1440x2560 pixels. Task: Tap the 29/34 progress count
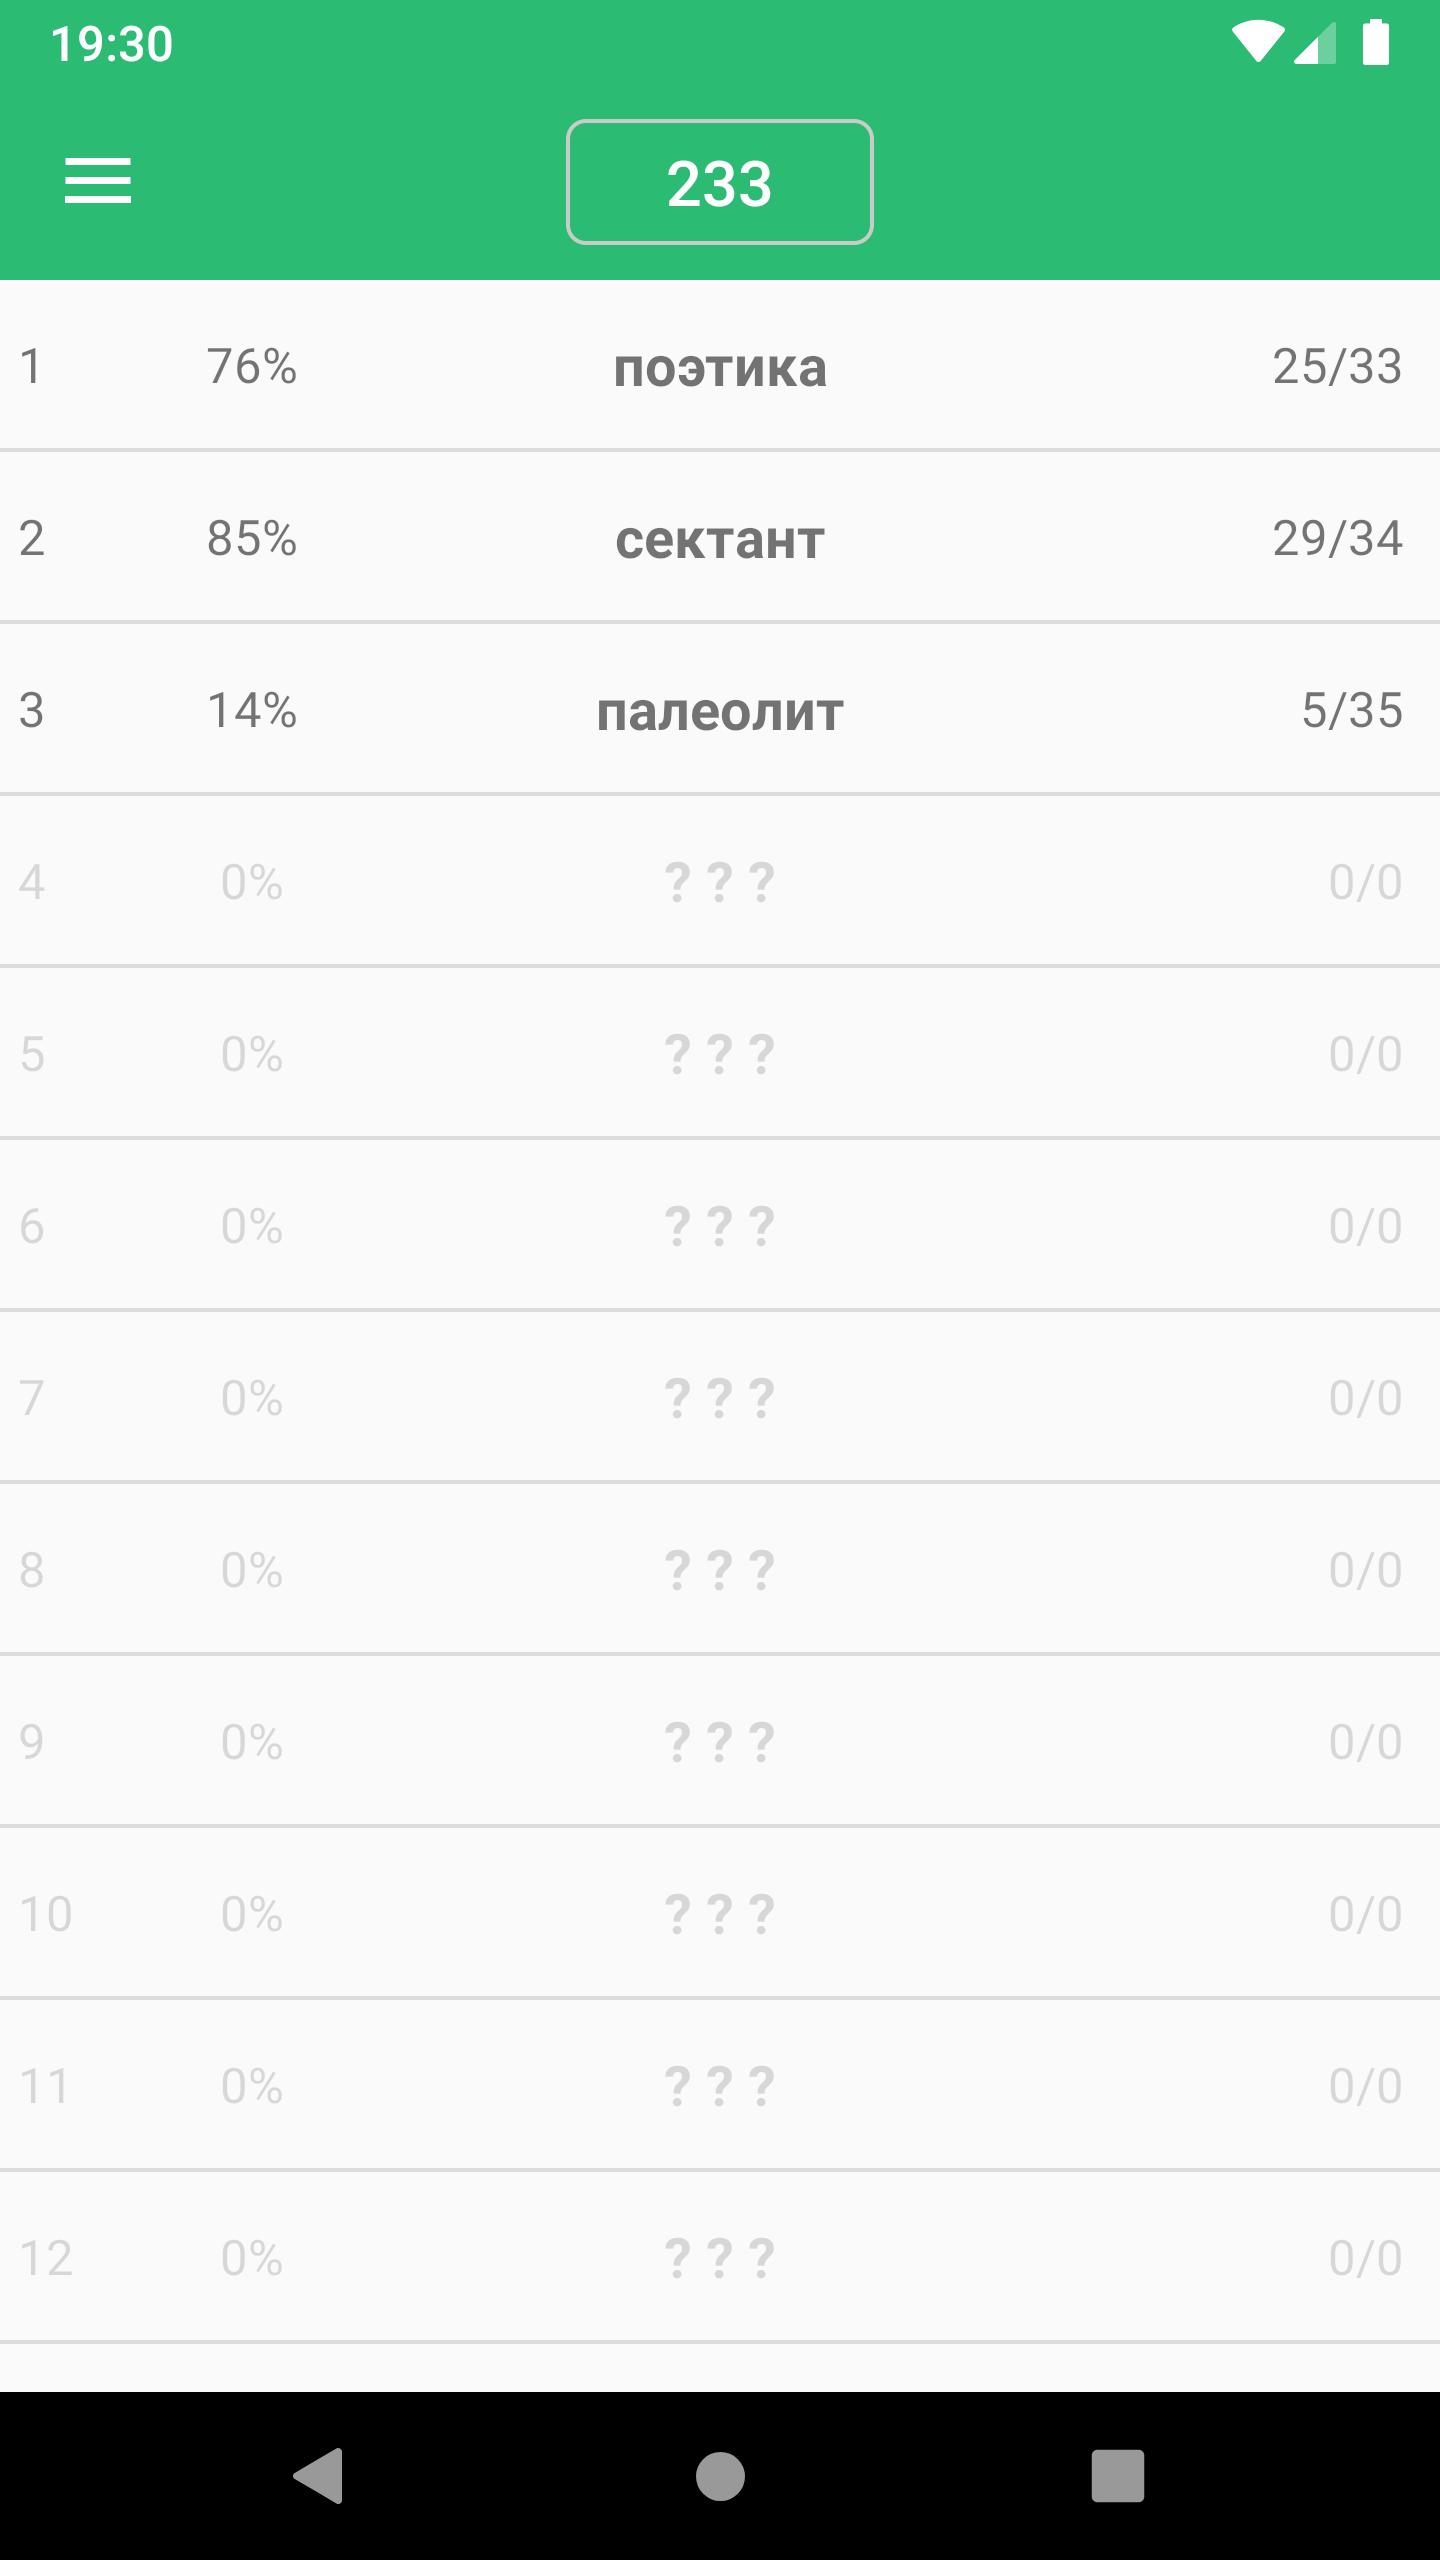1336,539
